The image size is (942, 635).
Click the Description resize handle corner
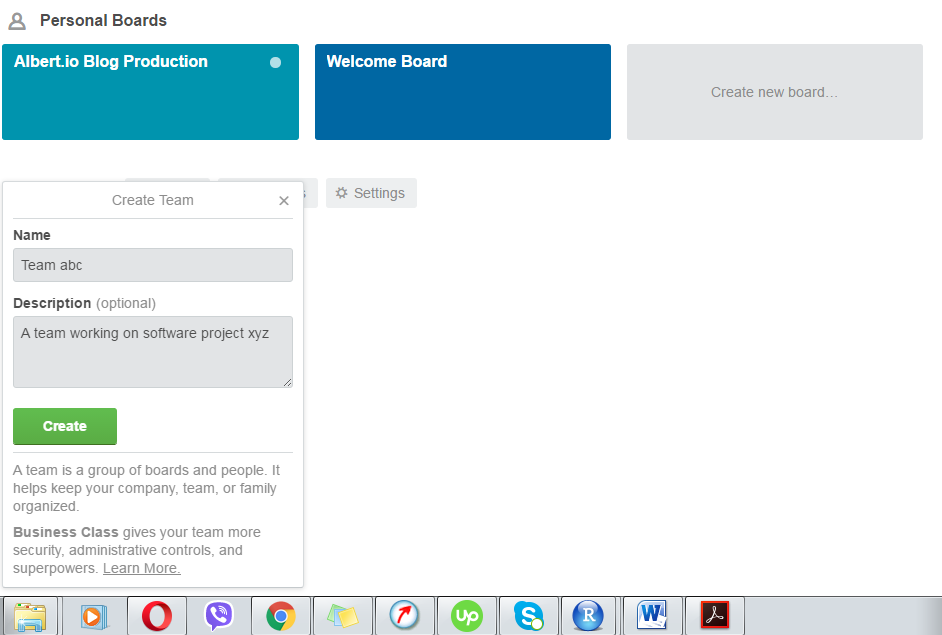click(x=287, y=382)
